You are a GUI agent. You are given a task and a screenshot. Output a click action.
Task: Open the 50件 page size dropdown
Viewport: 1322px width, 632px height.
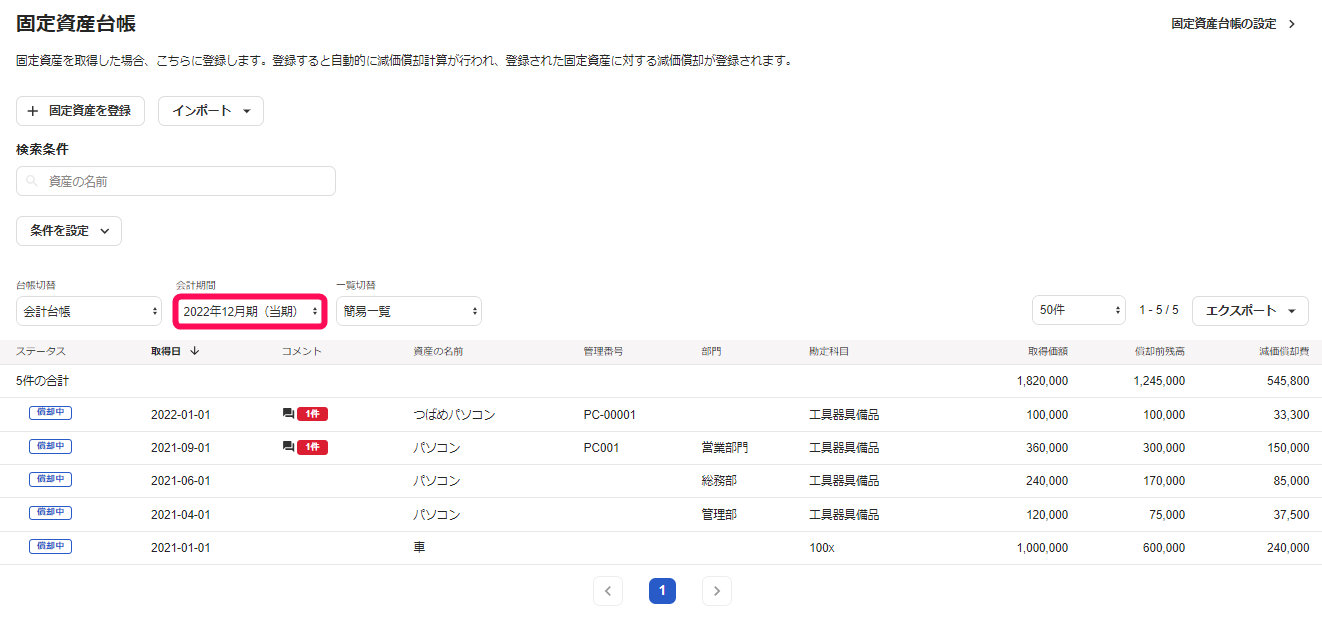(1079, 311)
